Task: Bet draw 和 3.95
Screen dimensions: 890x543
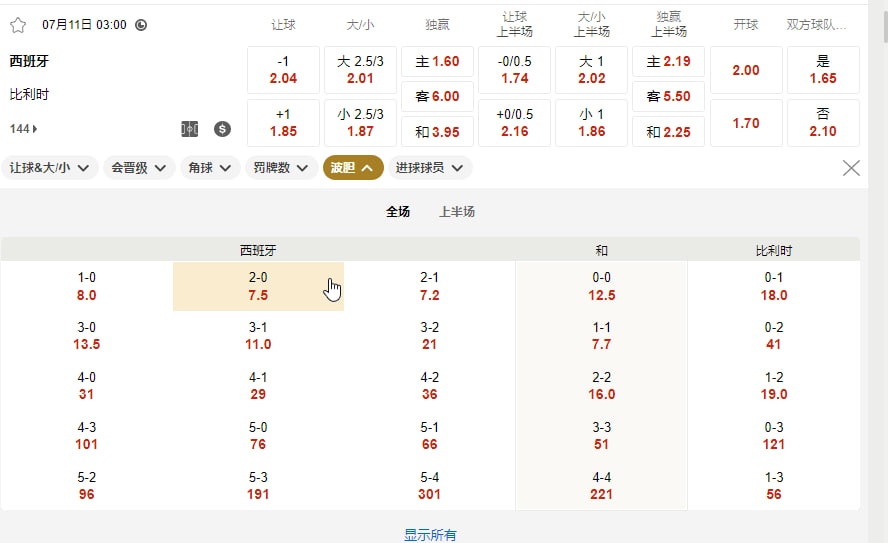Action: (x=438, y=132)
